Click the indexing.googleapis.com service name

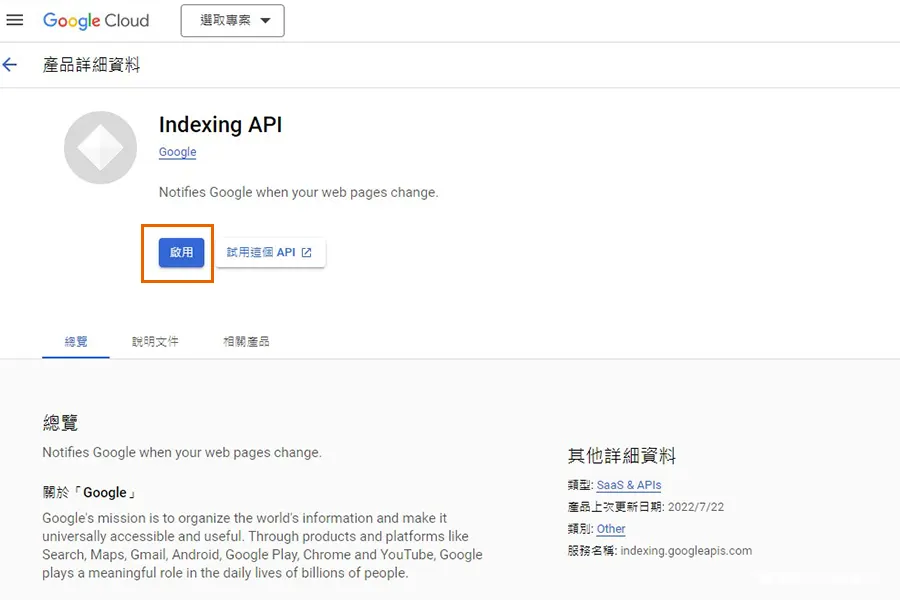[x=686, y=551]
